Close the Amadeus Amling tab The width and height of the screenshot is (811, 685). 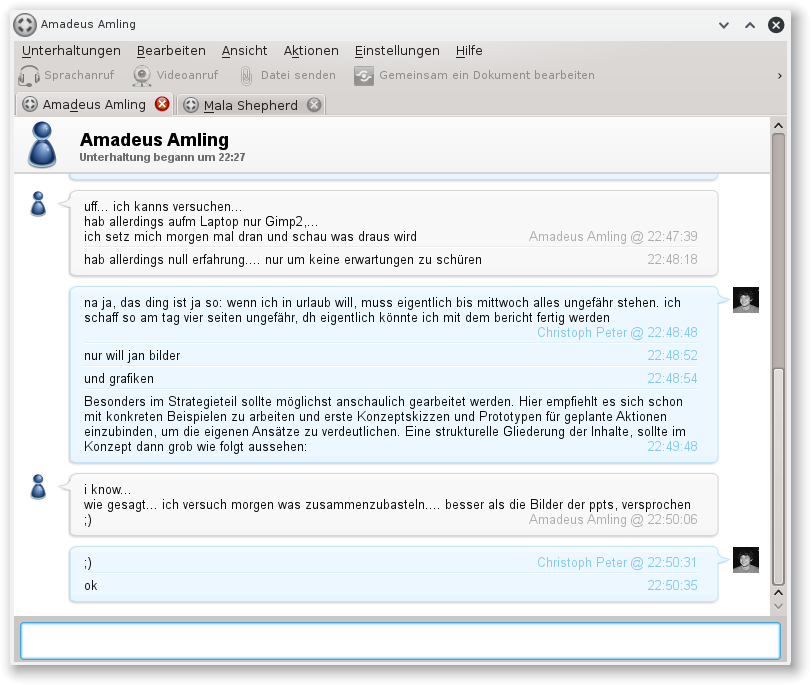click(x=162, y=104)
